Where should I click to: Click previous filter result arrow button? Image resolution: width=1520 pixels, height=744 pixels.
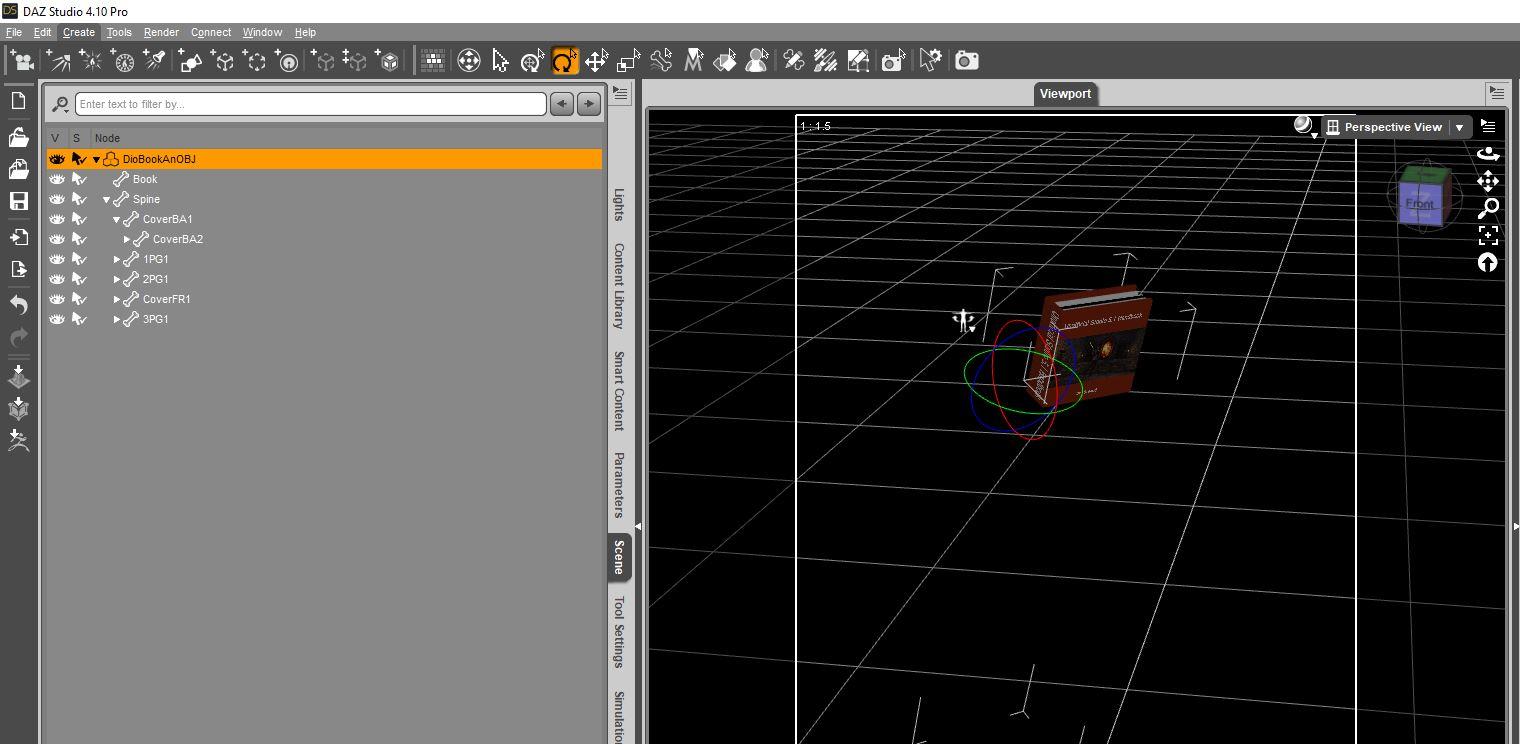click(562, 103)
